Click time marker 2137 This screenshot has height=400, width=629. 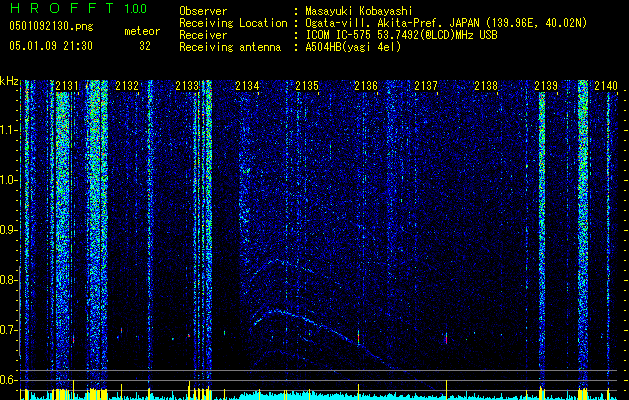click(426, 86)
